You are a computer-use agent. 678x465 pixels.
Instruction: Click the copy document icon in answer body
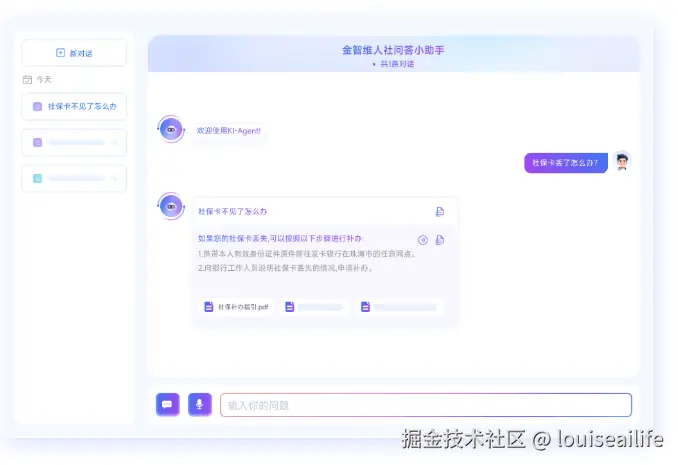440,240
